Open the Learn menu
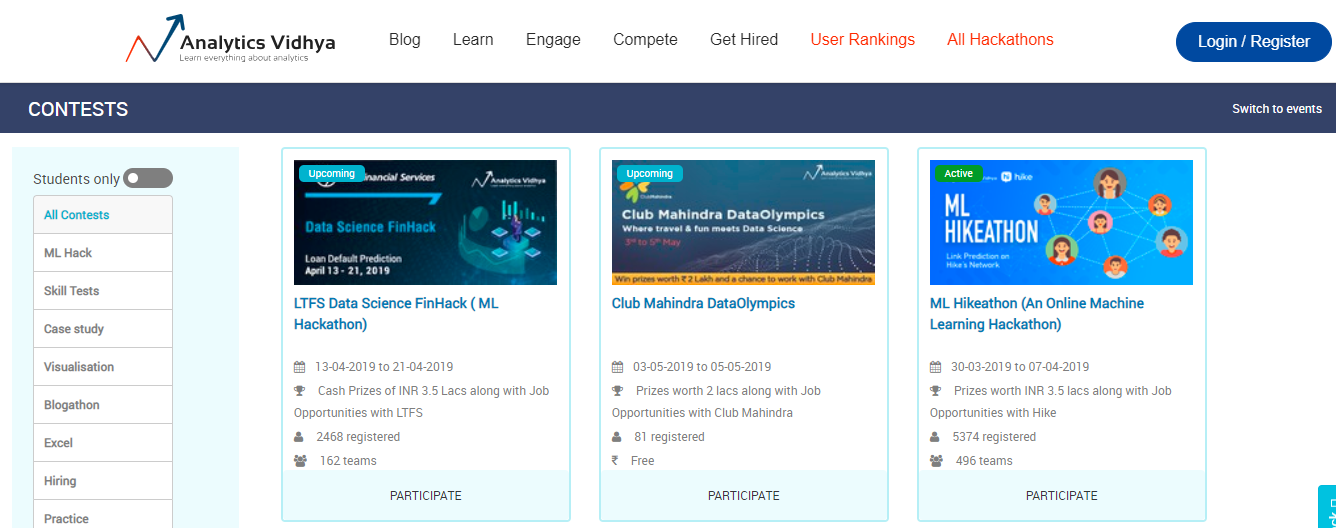 click(473, 40)
